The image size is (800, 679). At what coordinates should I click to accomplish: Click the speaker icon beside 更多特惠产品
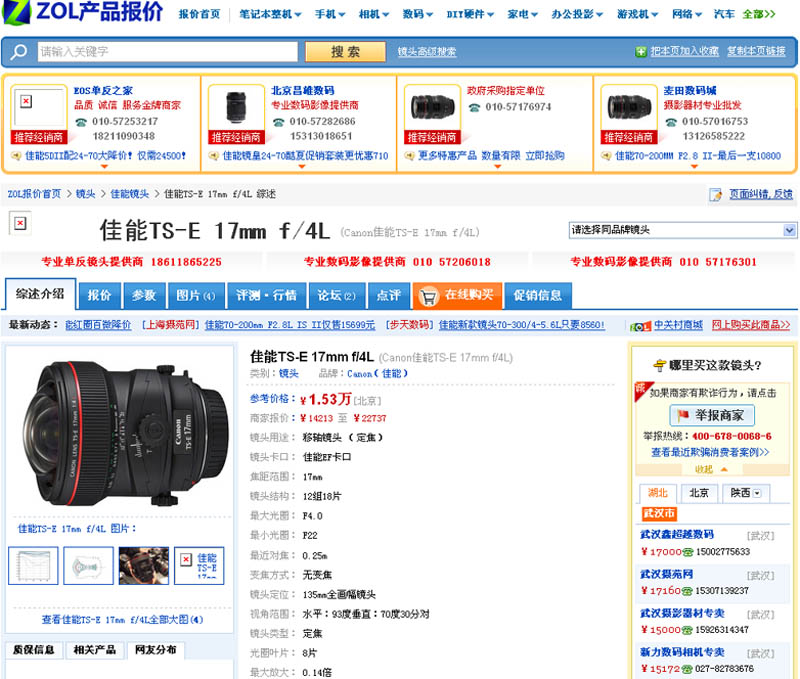point(409,156)
